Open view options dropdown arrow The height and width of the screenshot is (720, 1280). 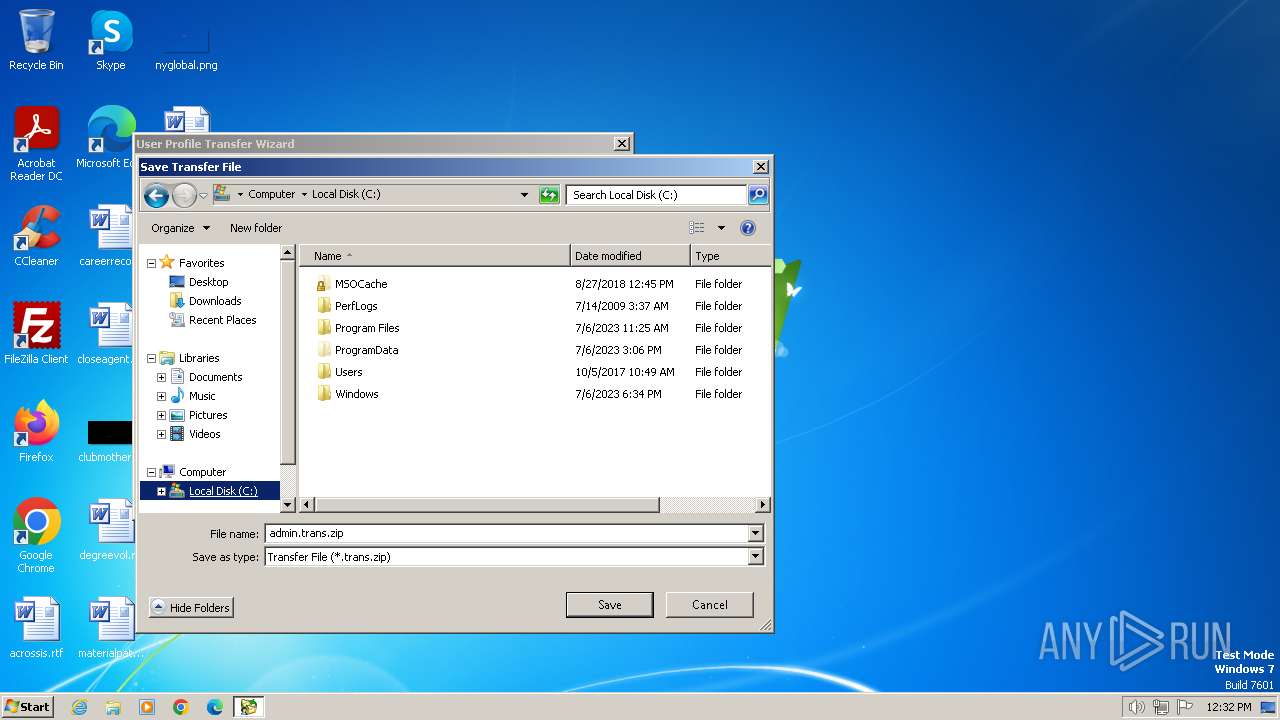click(721, 228)
